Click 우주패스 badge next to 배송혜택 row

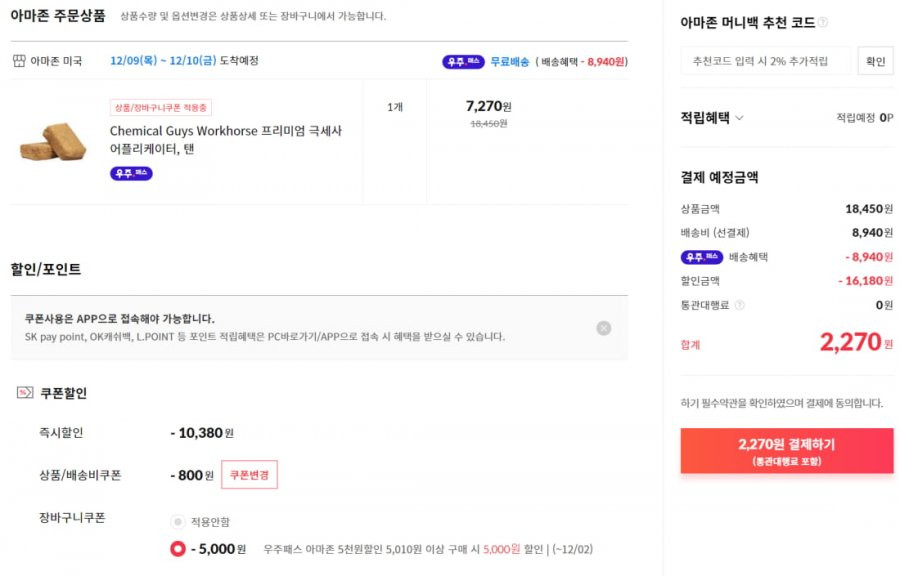(702, 257)
